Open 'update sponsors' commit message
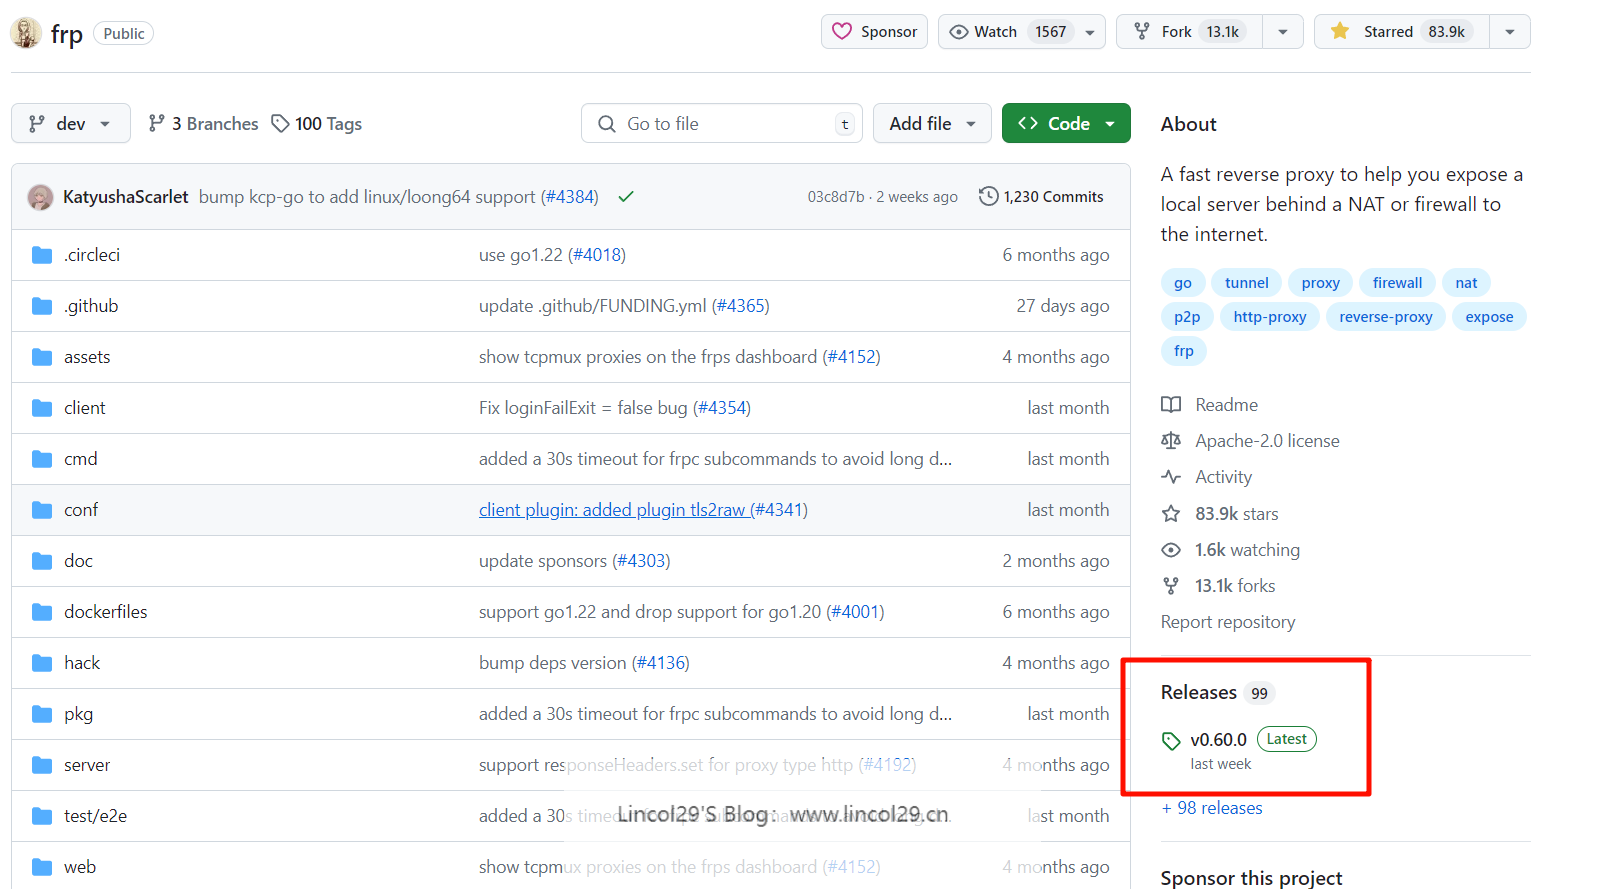1605x889 pixels. coord(543,561)
